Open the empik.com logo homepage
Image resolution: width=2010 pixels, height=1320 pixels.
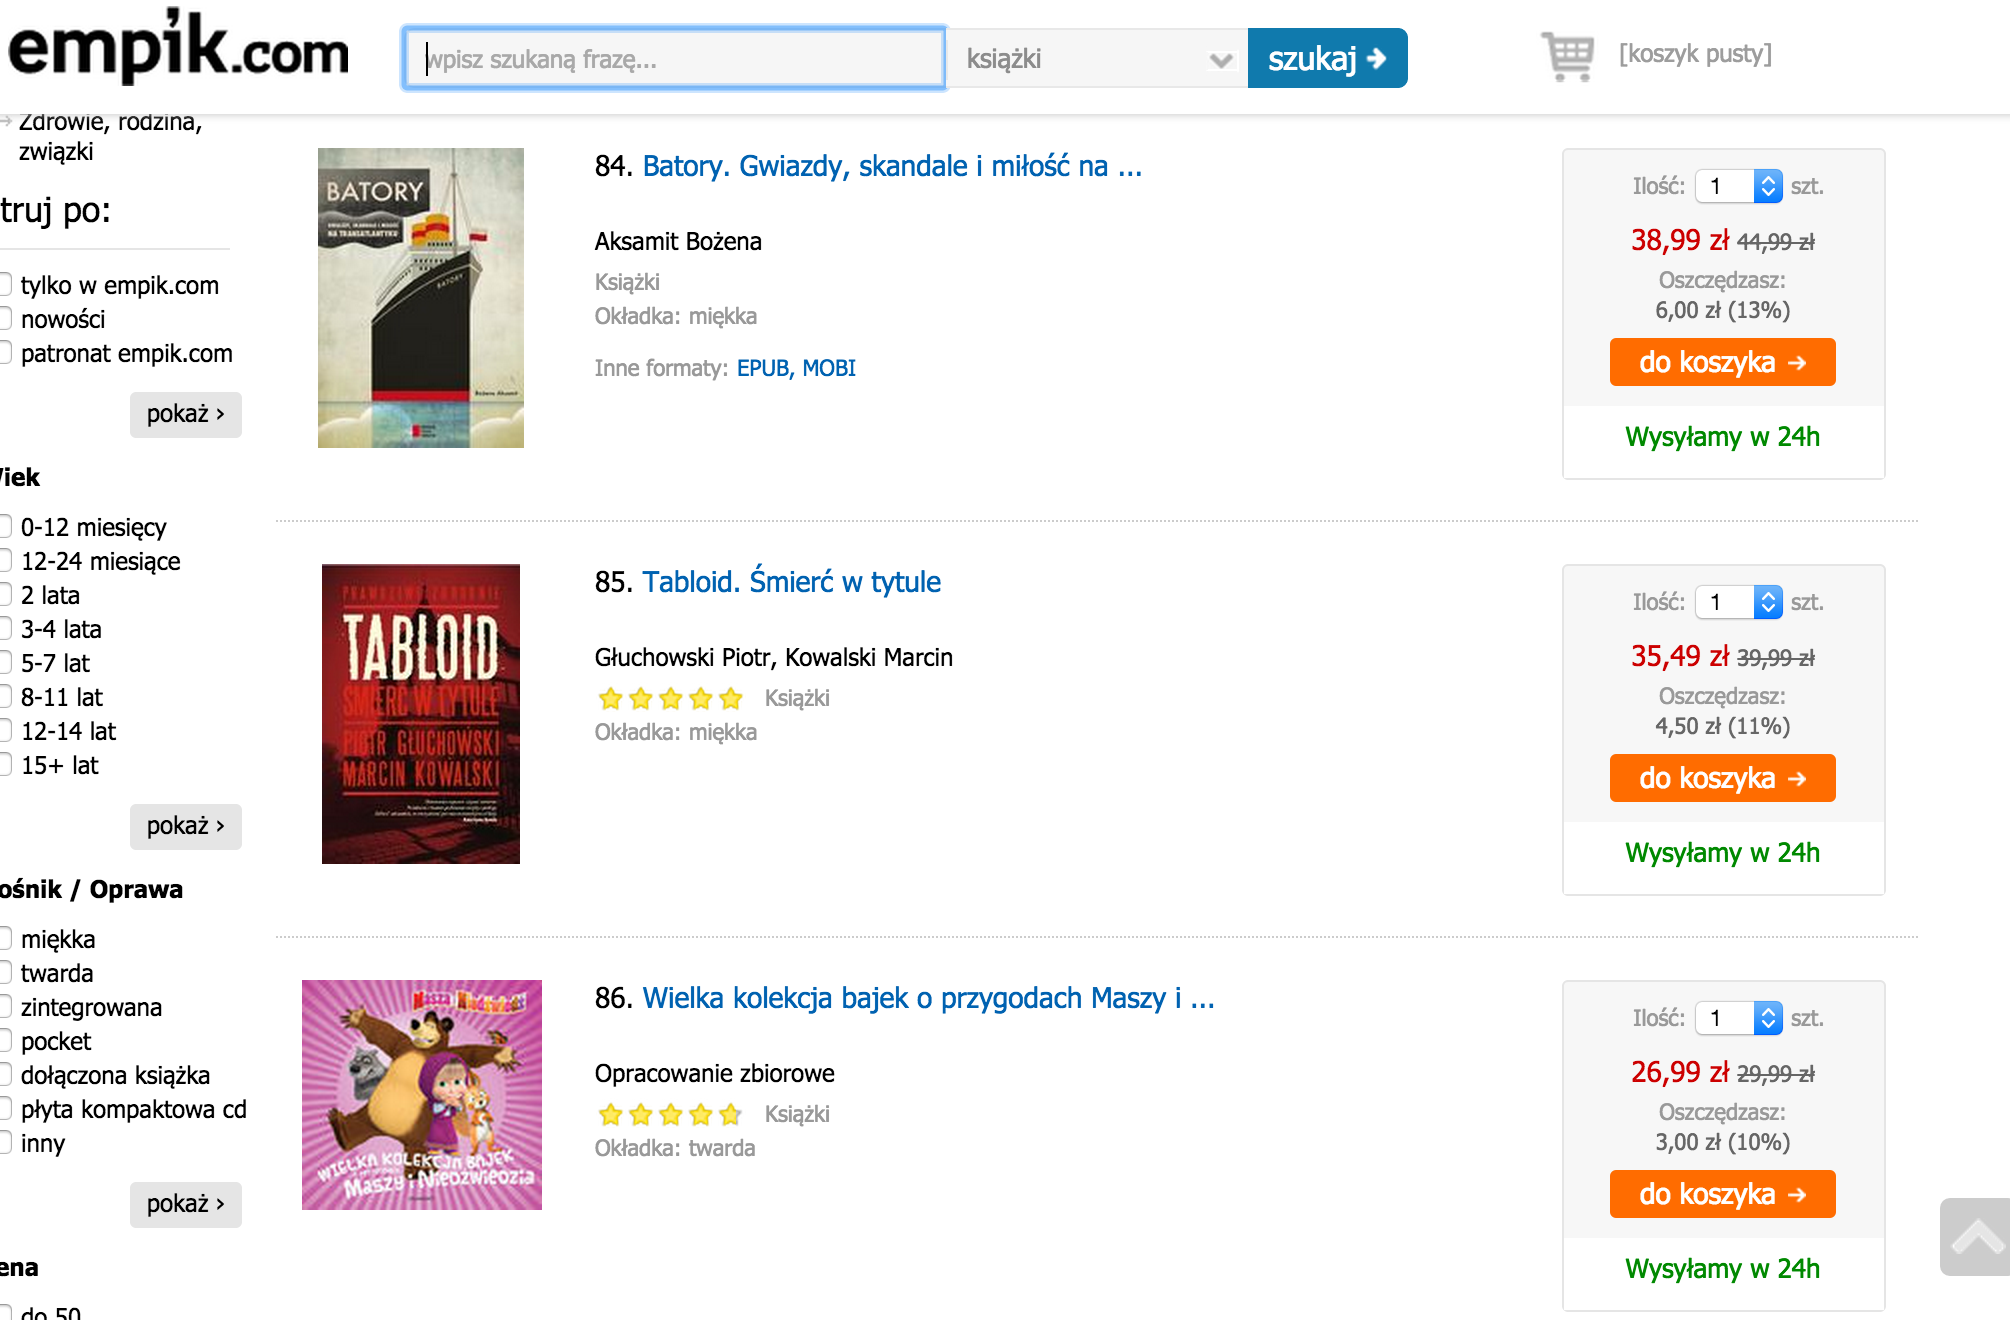tap(179, 46)
